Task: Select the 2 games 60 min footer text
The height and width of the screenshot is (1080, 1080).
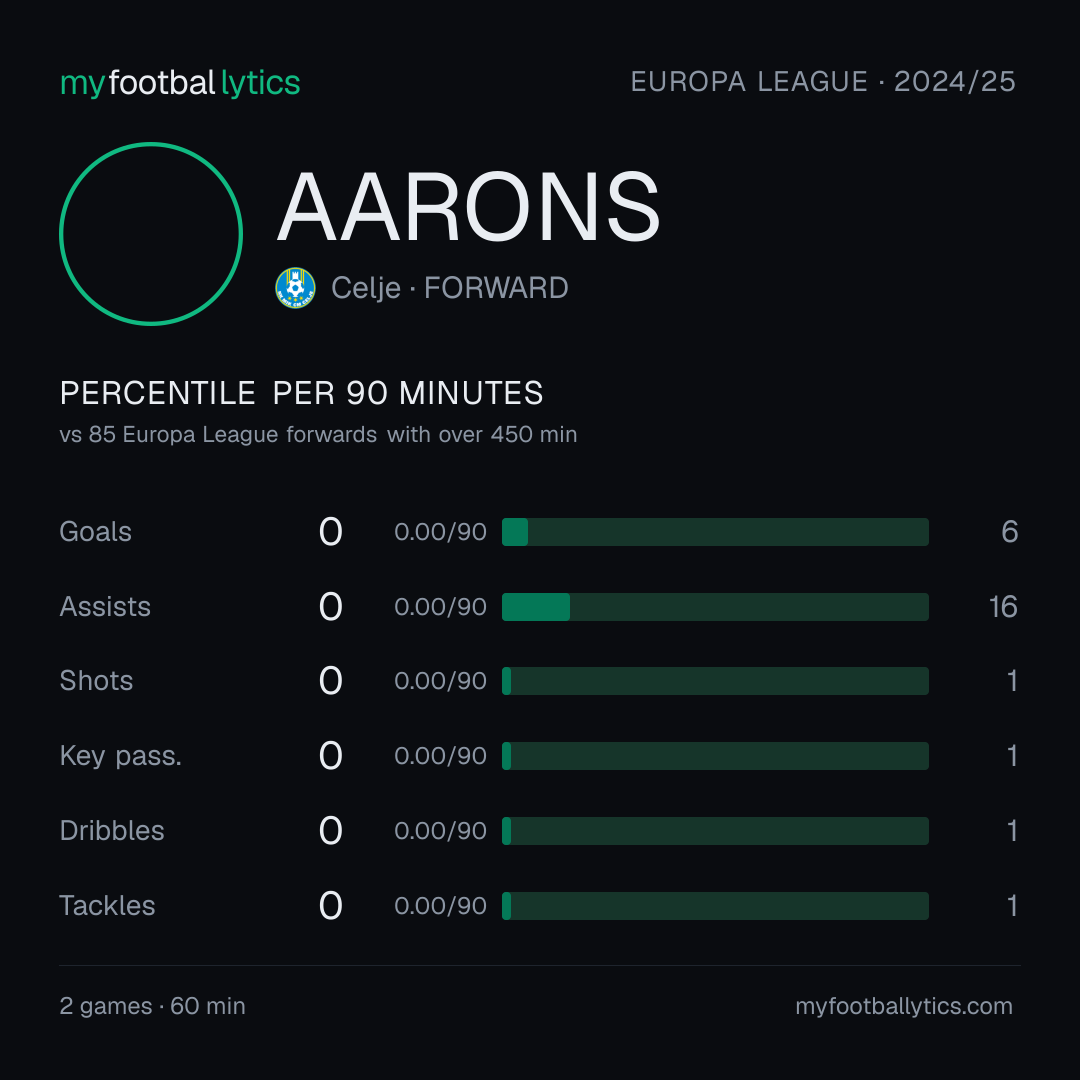Action: click(x=152, y=1006)
